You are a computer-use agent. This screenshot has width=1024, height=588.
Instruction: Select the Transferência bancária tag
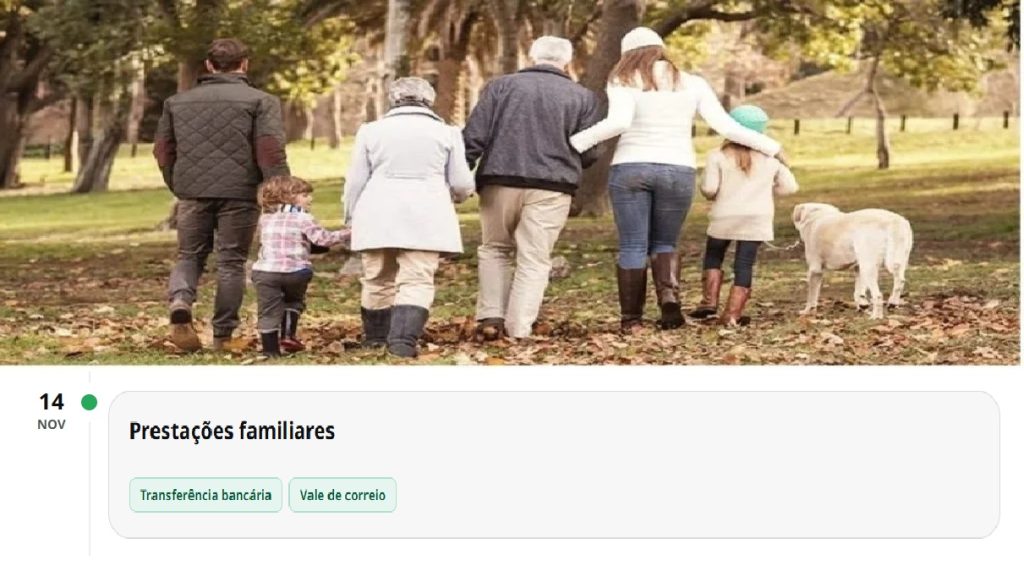click(206, 495)
